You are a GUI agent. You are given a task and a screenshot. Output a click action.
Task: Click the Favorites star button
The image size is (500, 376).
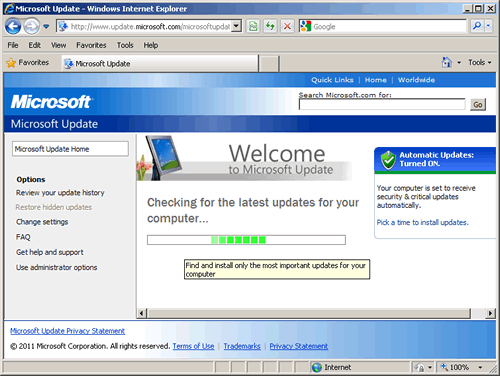click(28, 63)
